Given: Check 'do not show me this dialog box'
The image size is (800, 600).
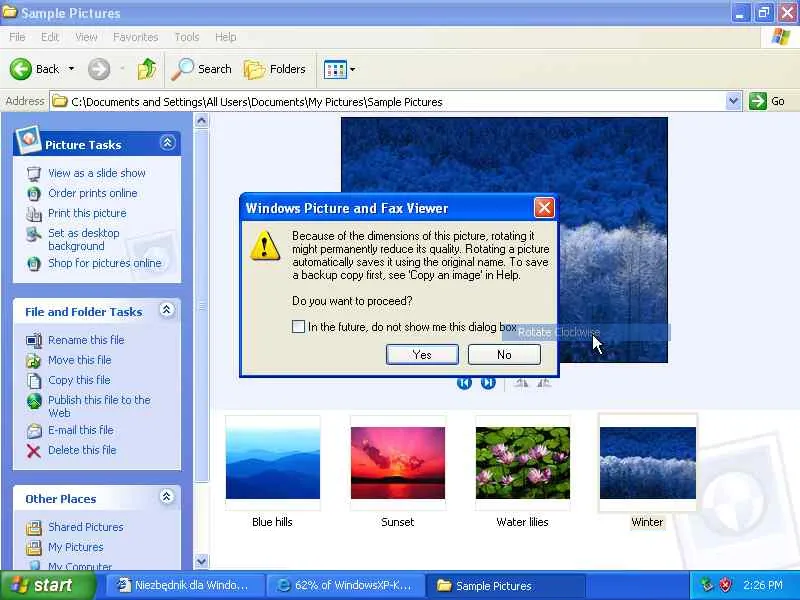Looking at the screenshot, I should point(298,327).
